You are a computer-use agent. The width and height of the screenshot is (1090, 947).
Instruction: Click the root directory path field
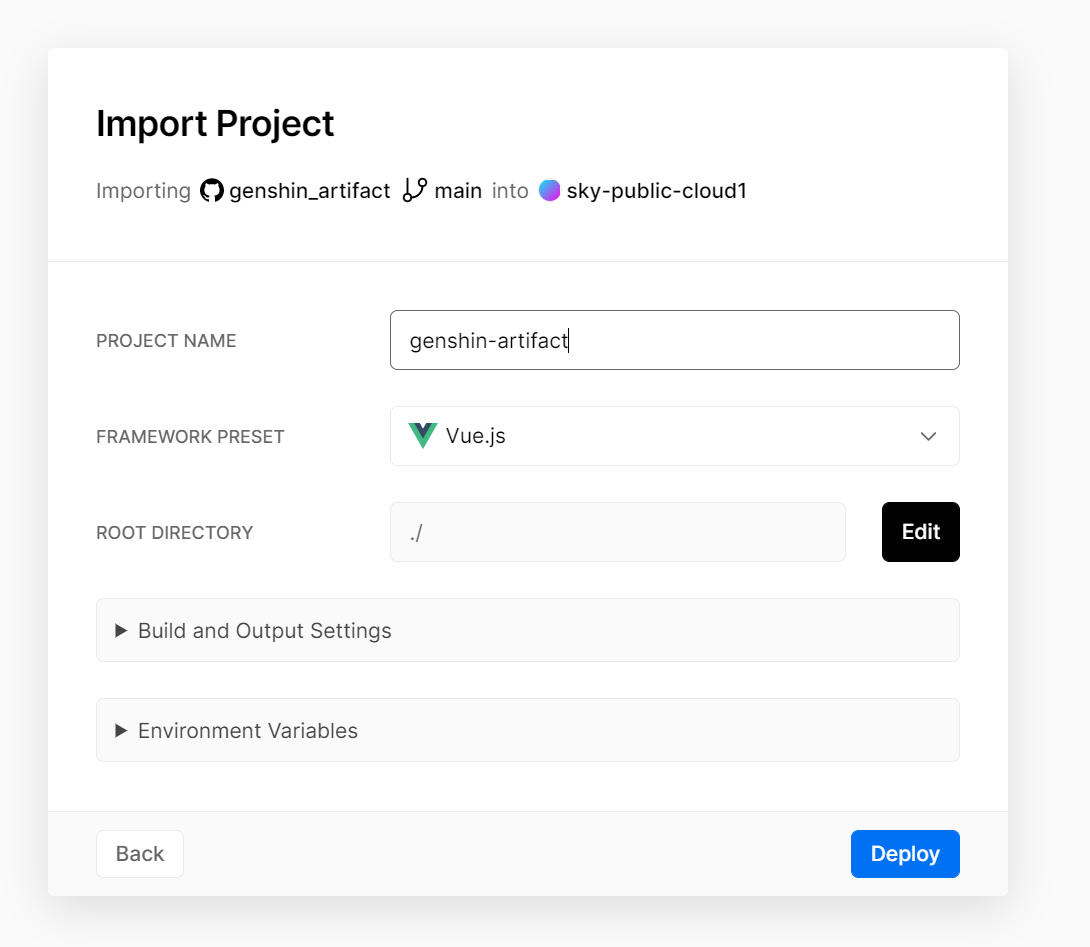coord(617,532)
